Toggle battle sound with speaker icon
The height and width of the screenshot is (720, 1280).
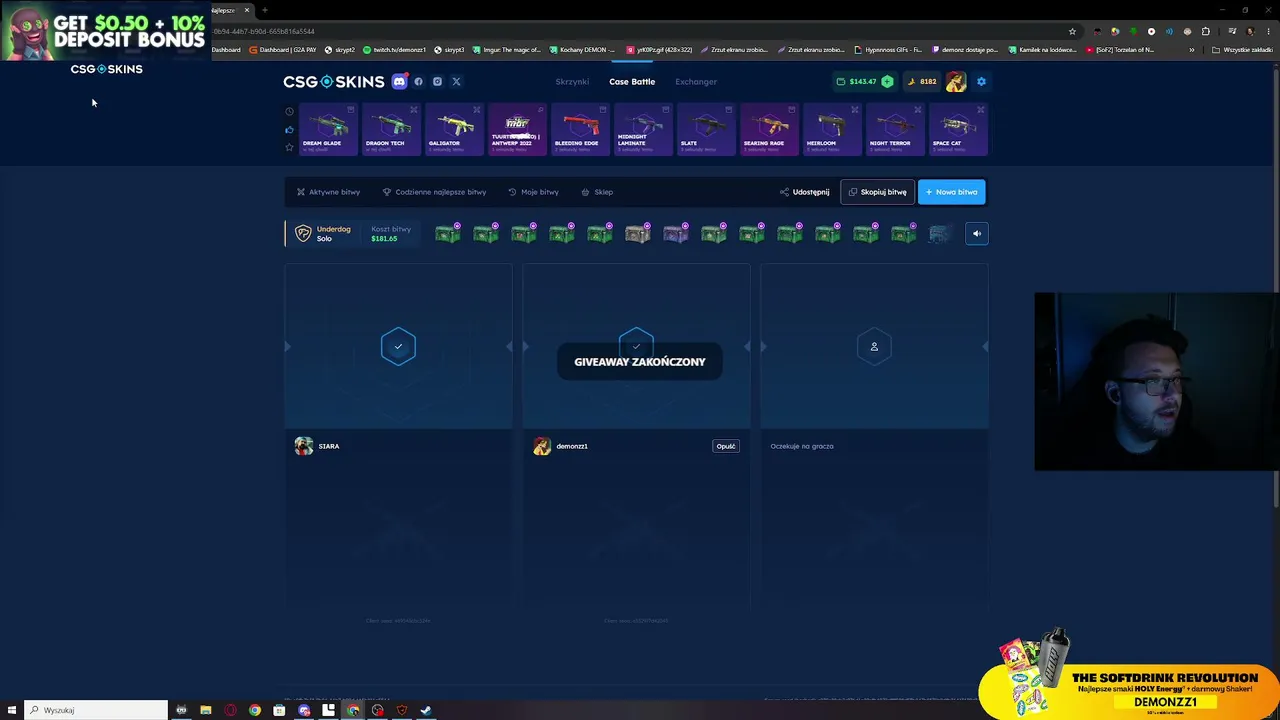(977, 234)
